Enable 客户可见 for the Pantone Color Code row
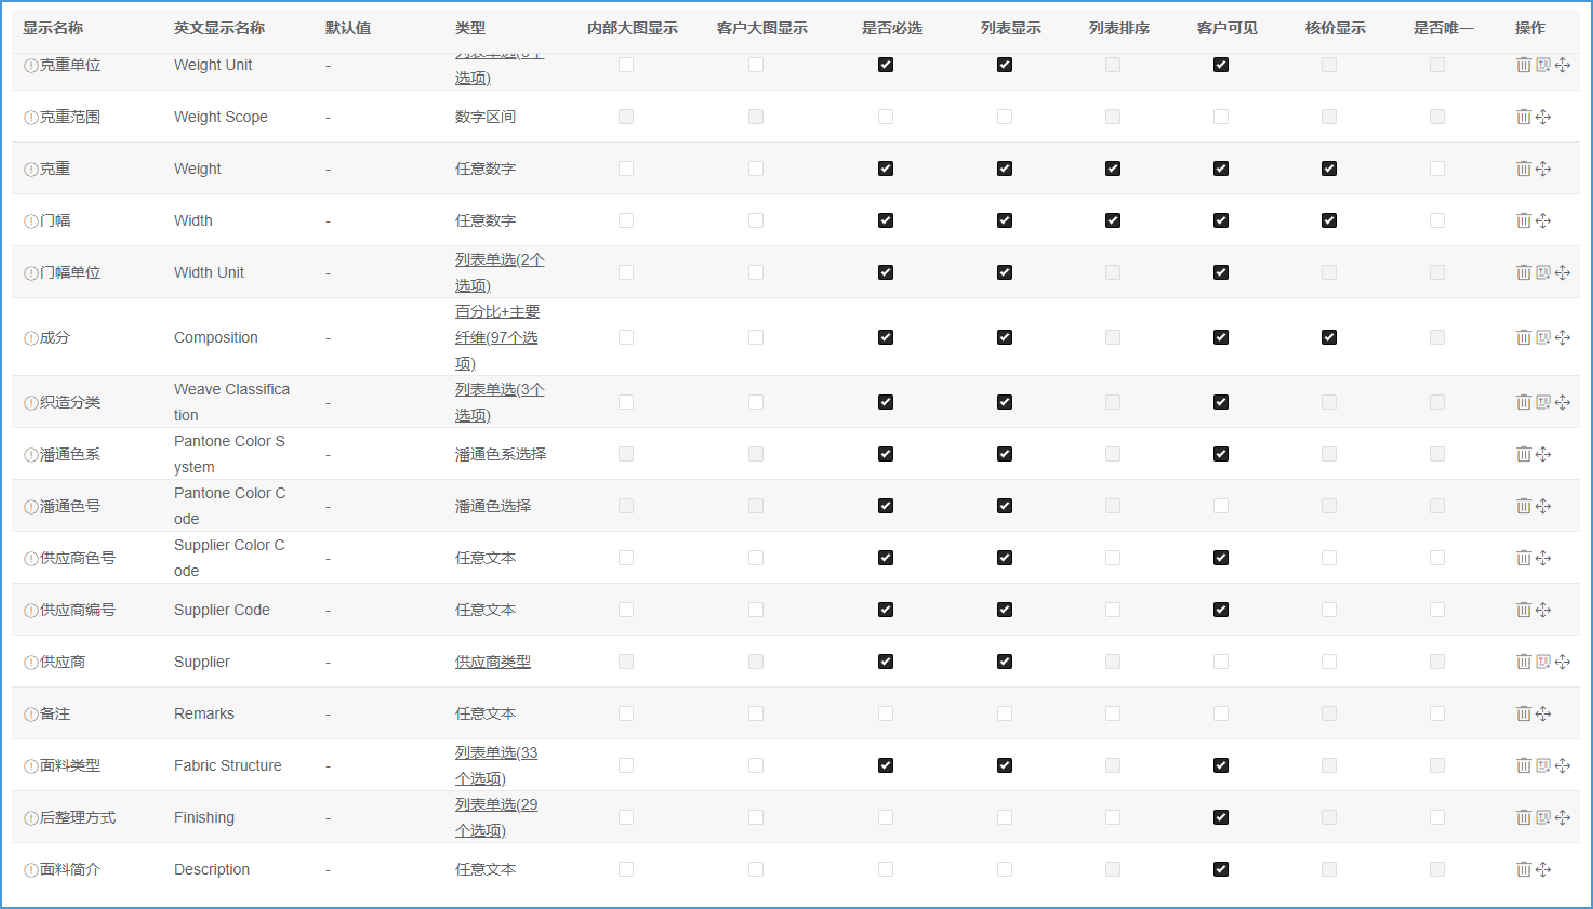The image size is (1593, 909). point(1221,506)
